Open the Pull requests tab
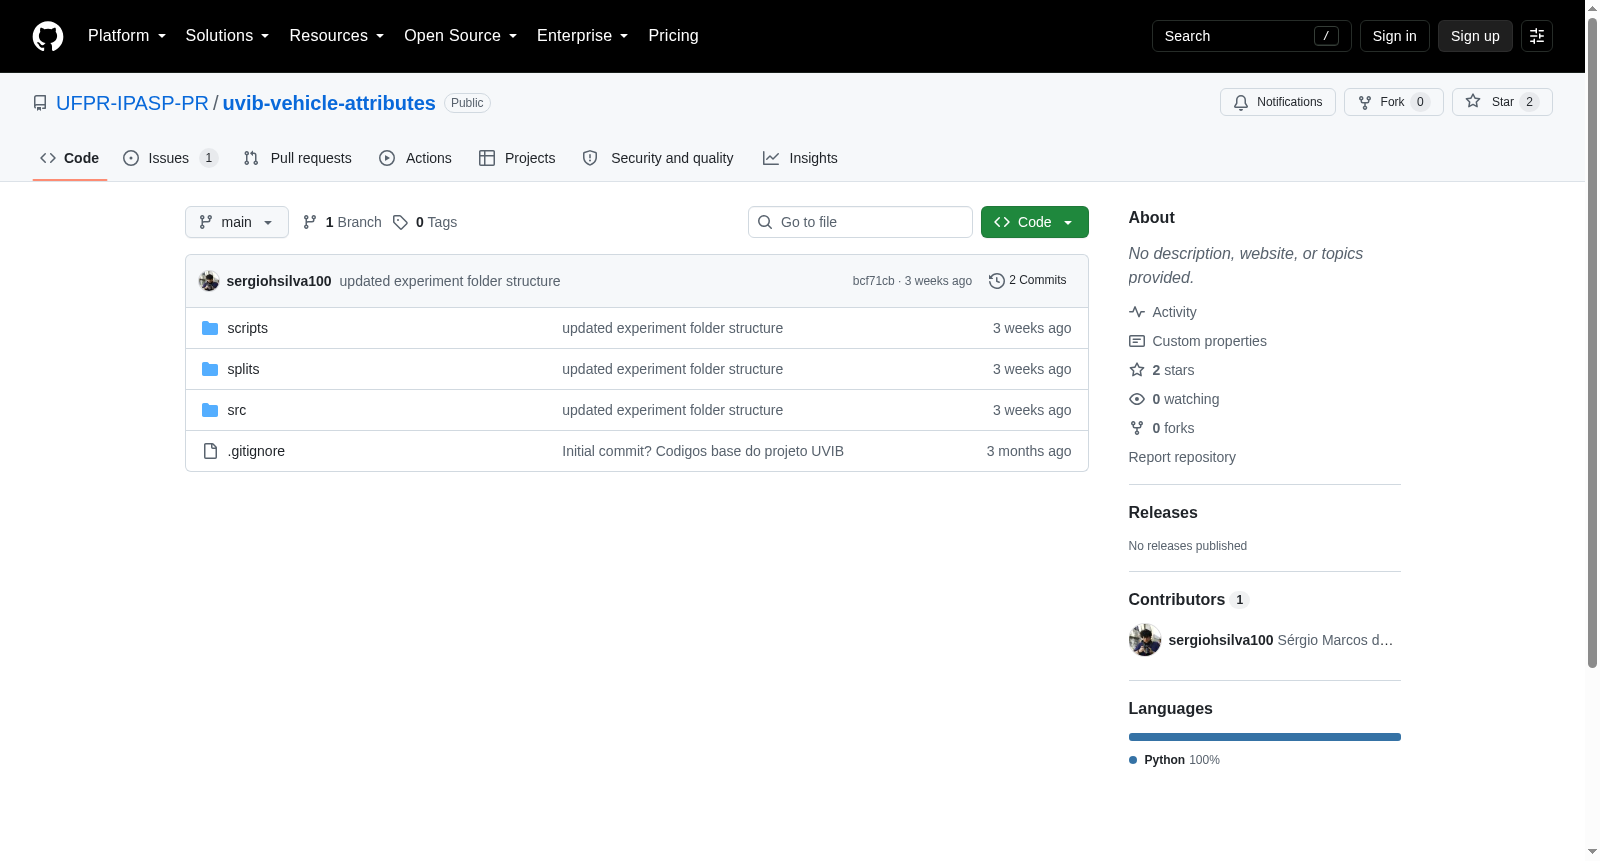1600x861 pixels. click(298, 158)
